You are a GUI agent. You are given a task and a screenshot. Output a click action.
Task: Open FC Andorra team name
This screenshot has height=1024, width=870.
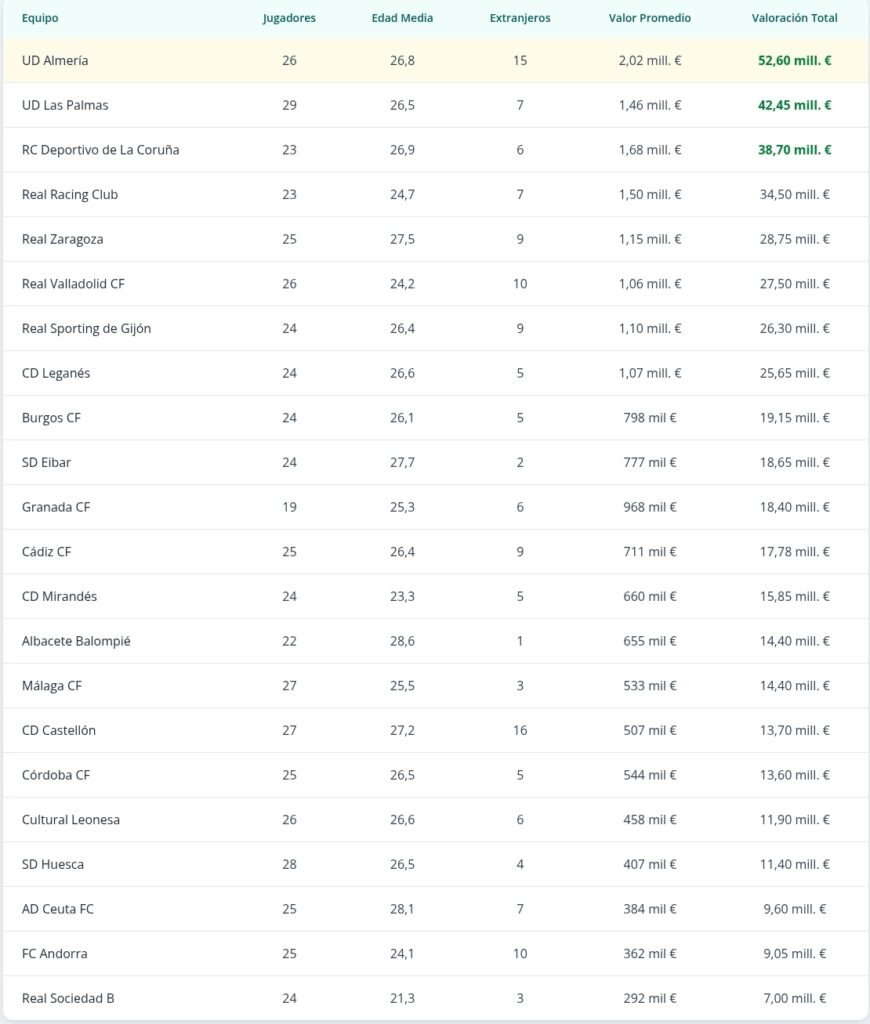coord(54,953)
